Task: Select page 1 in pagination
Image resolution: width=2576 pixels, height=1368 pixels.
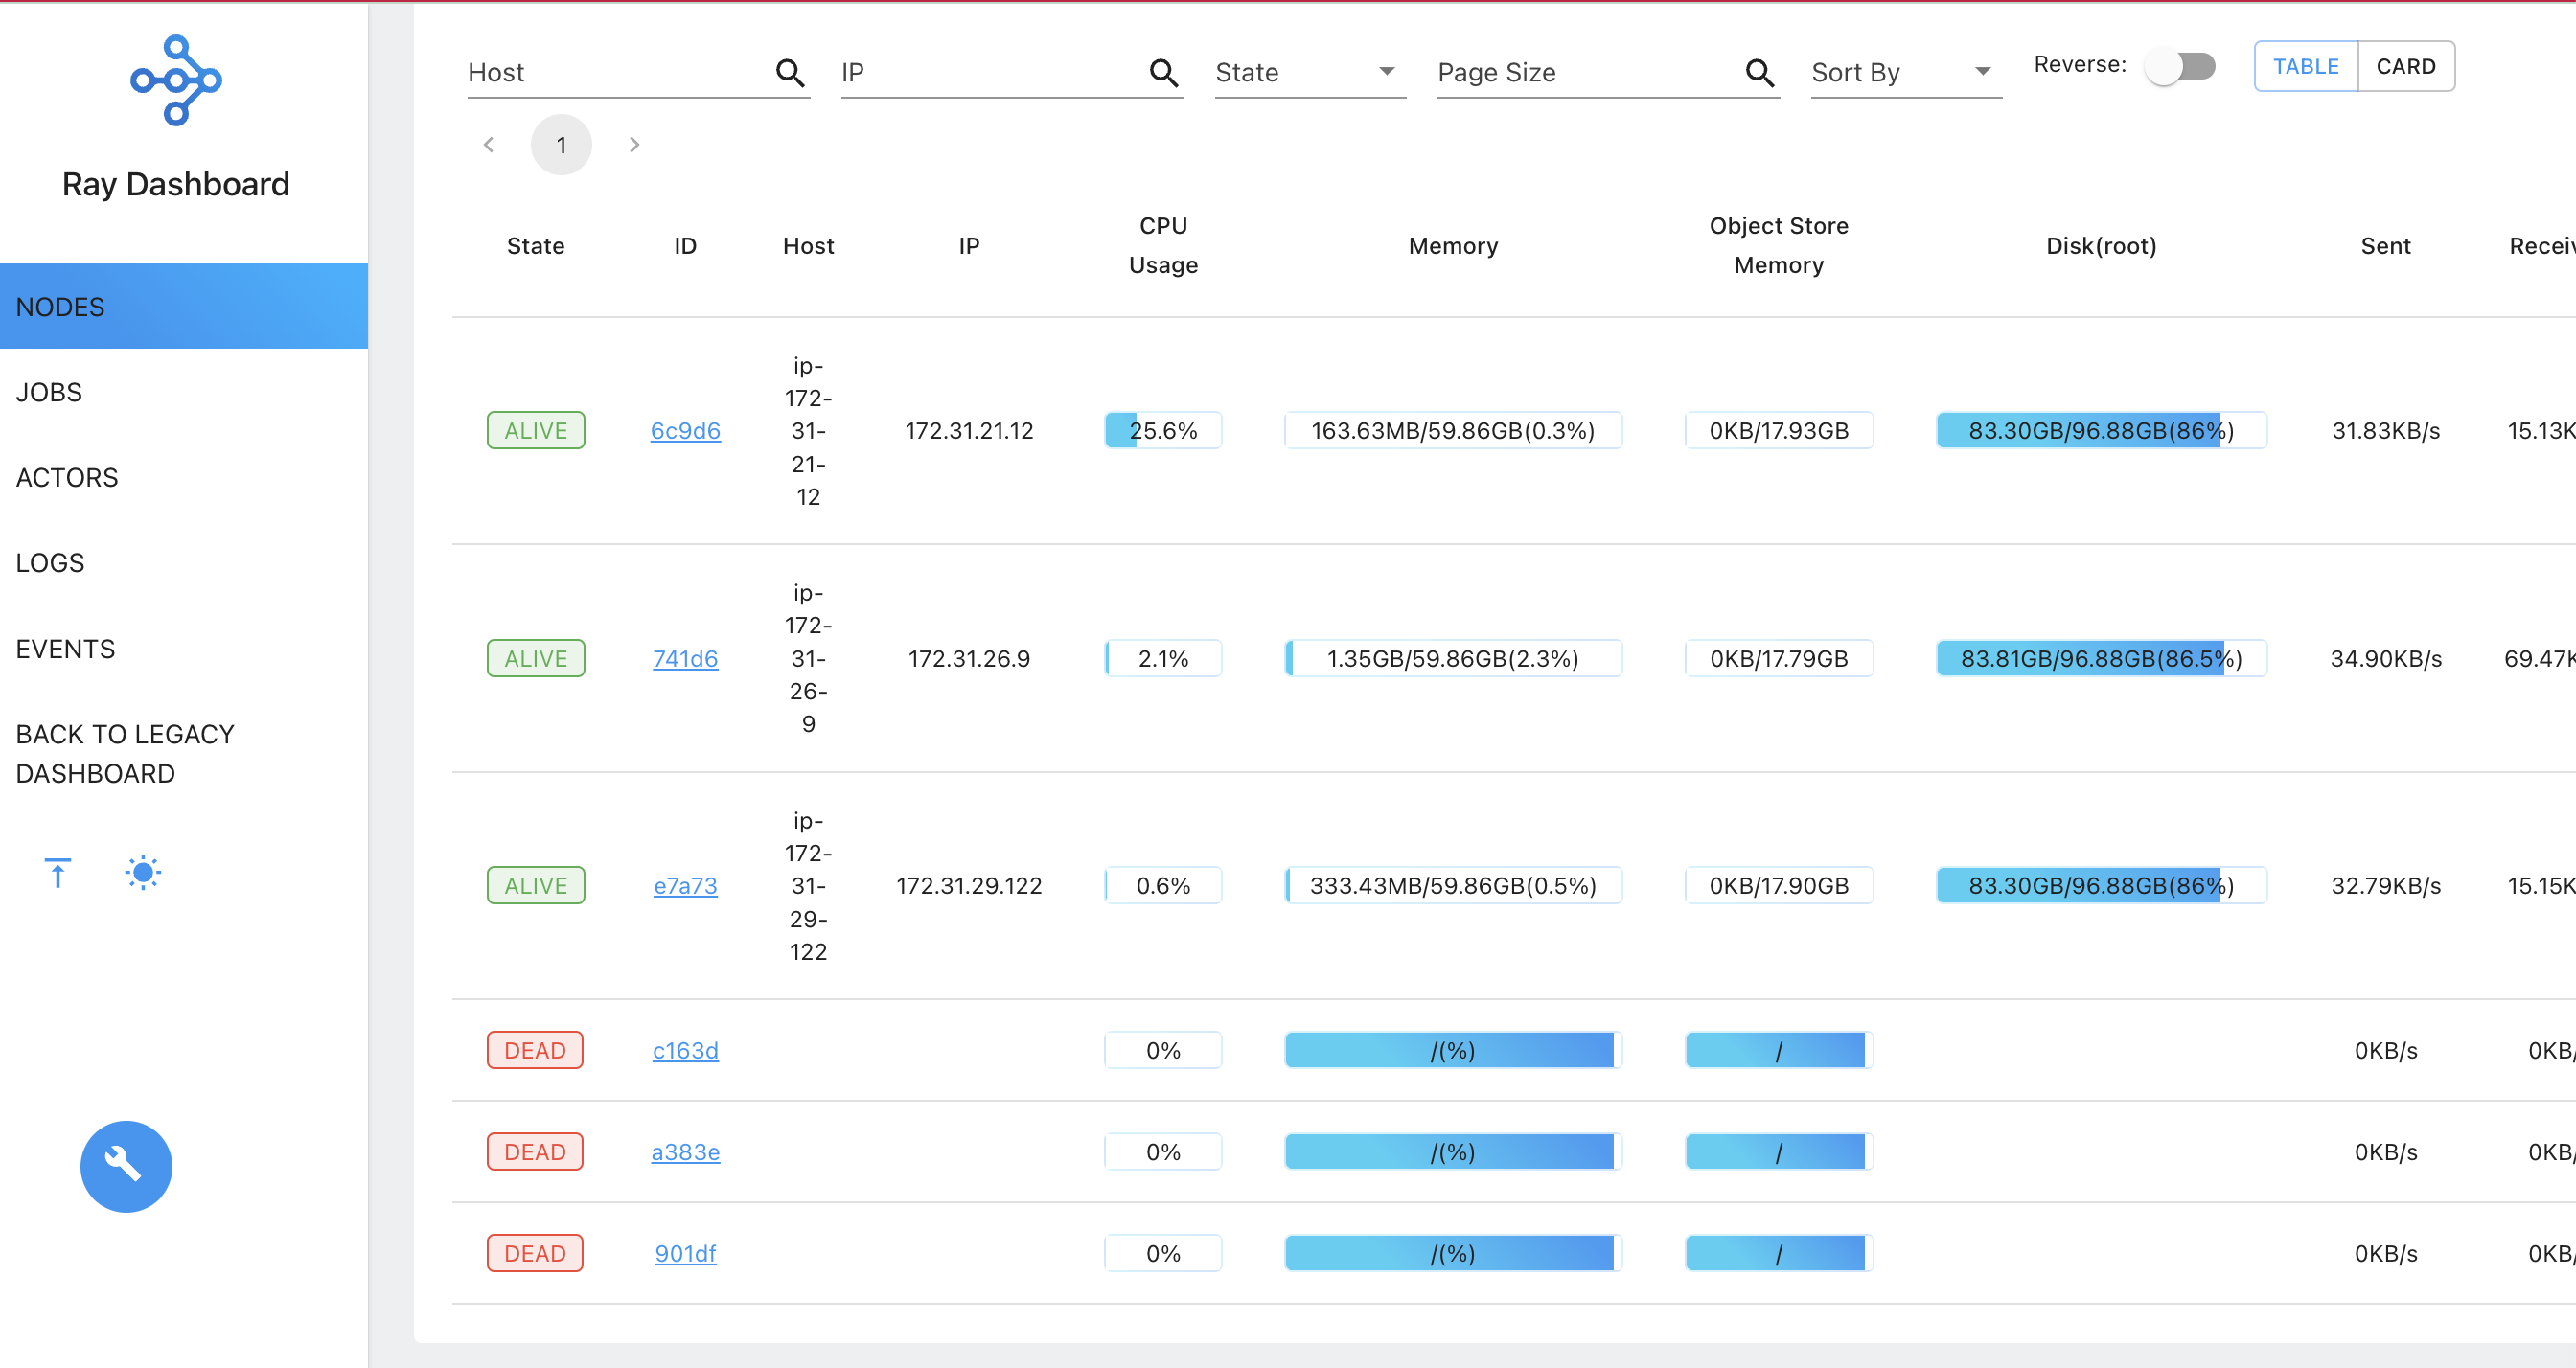Action: point(561,144)
